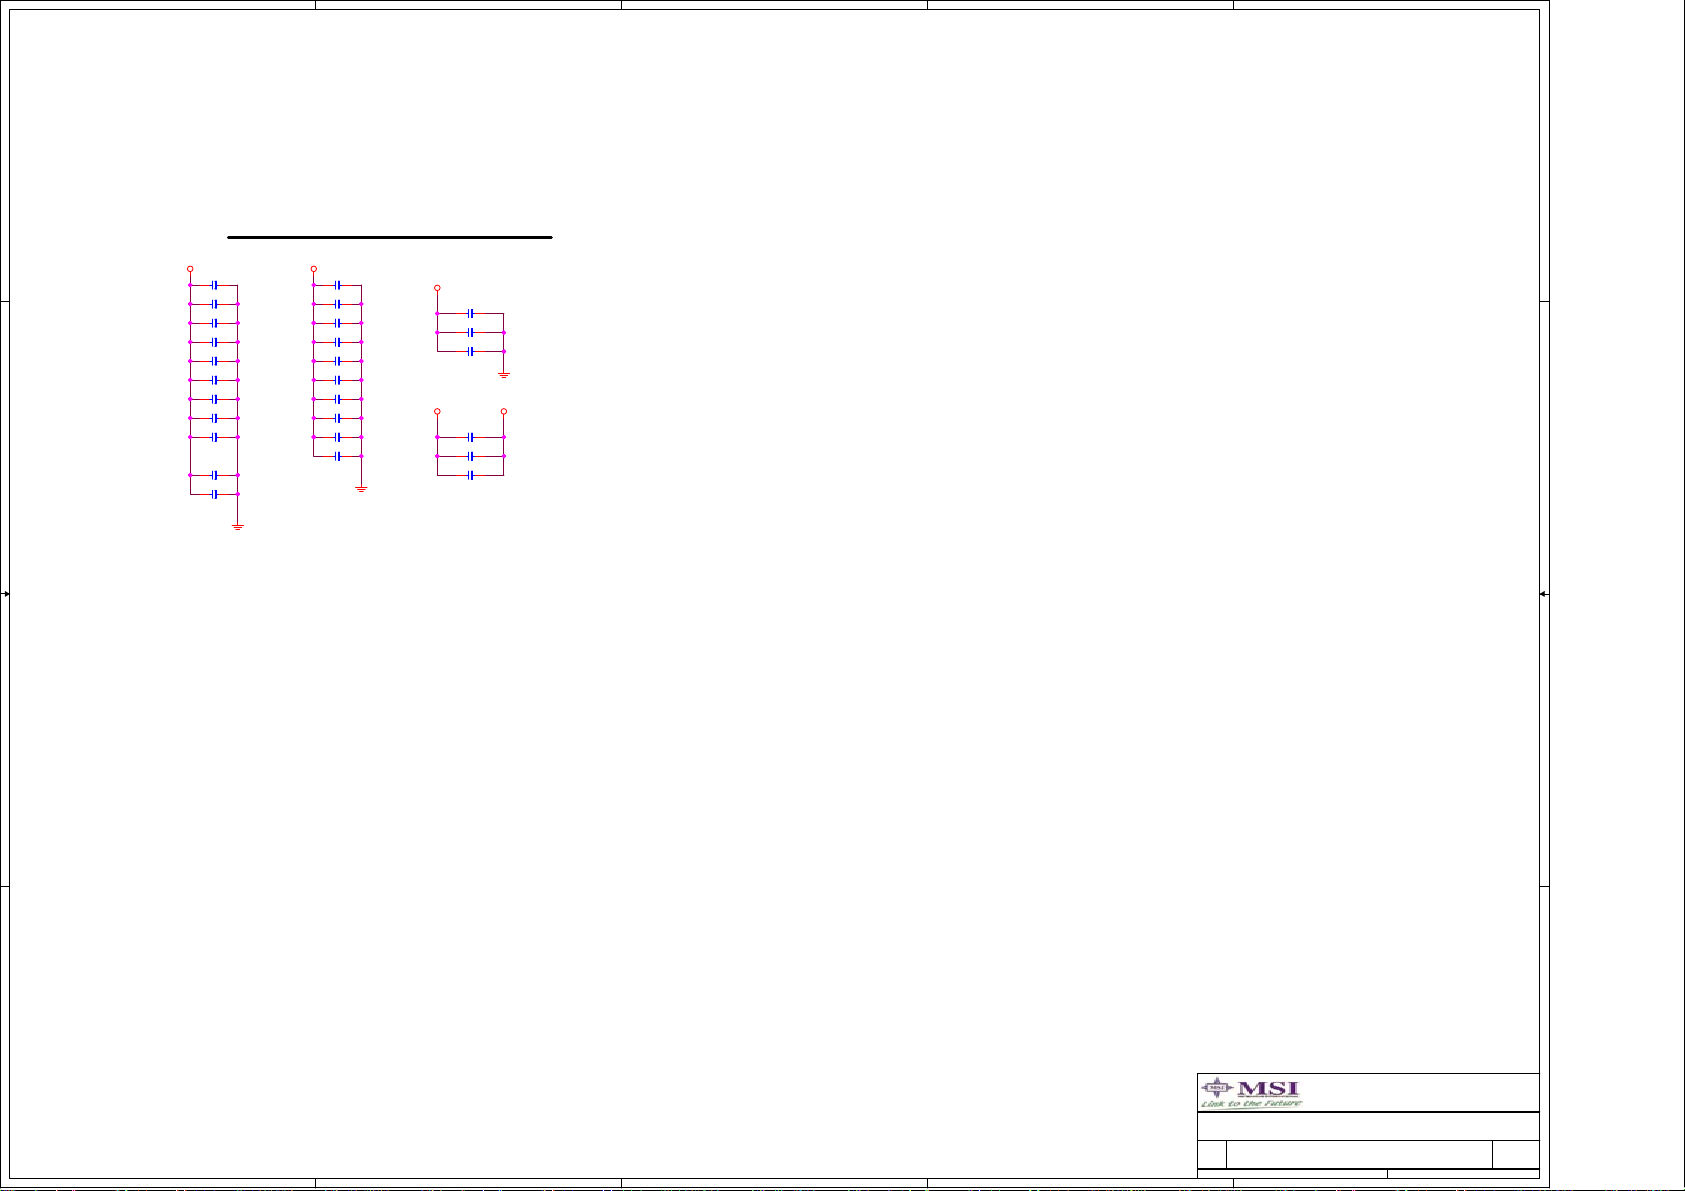Select topmost capacitor in the ten-capacitor column

click(338, 285)
